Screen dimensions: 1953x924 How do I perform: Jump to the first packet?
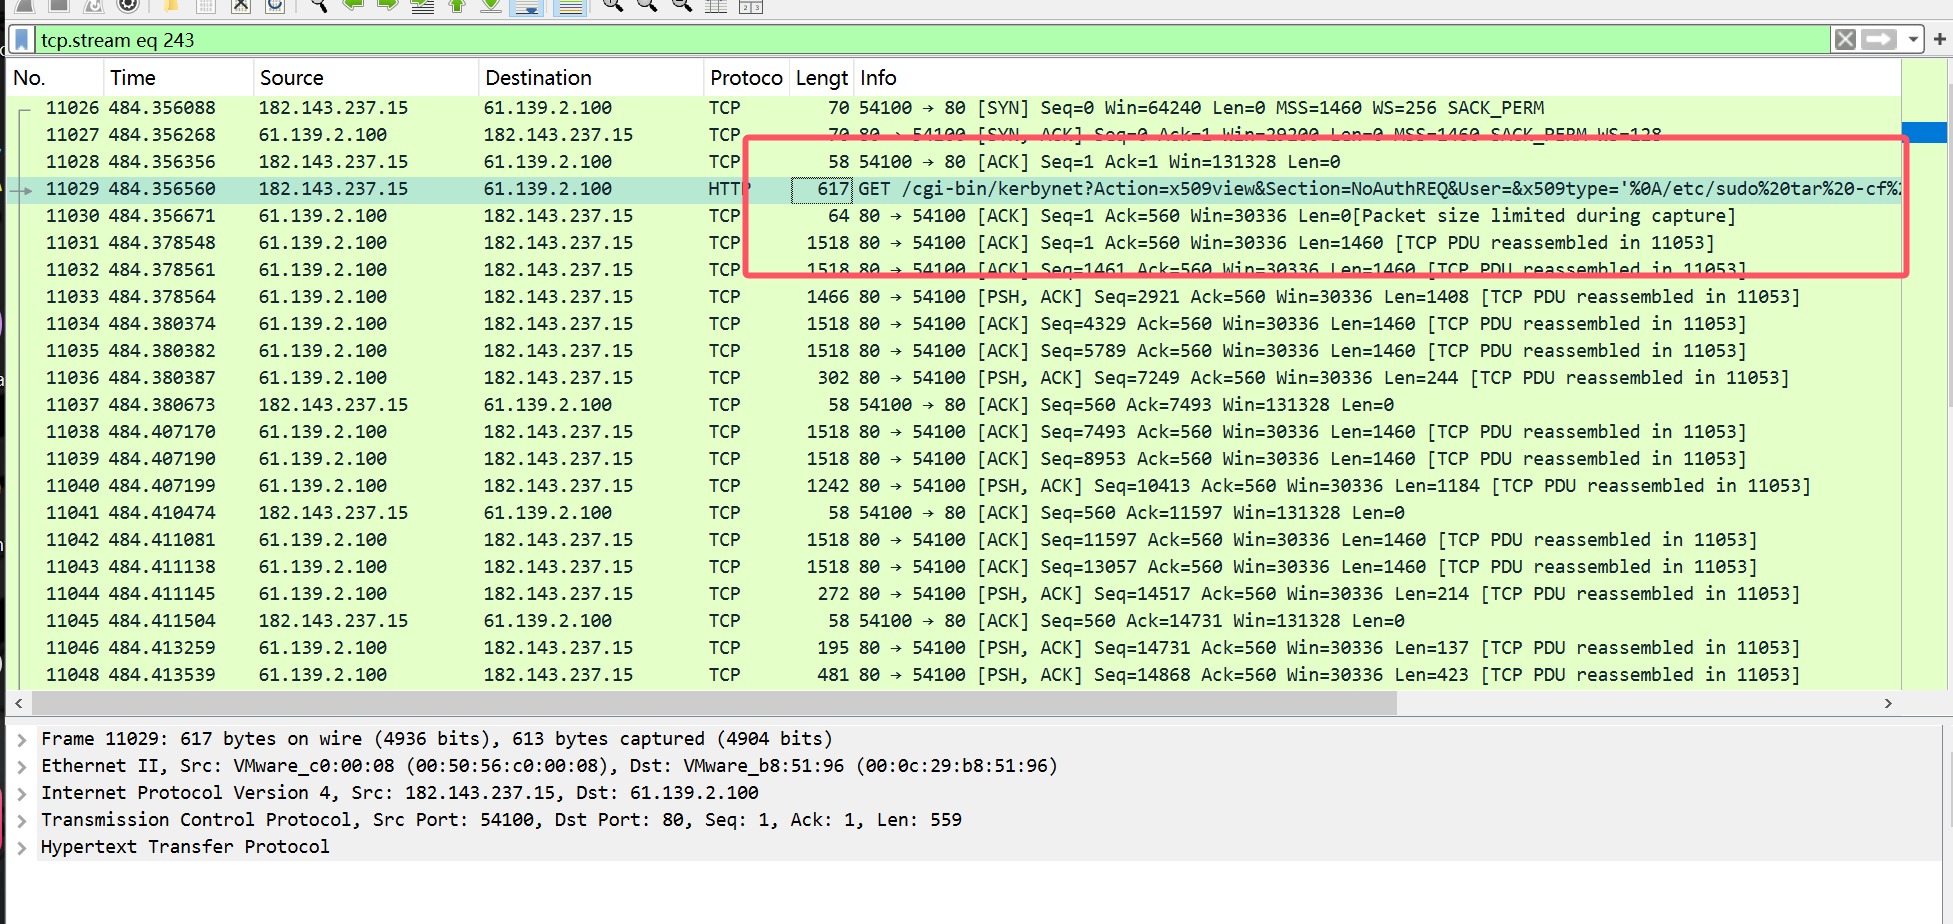[457, 6]
